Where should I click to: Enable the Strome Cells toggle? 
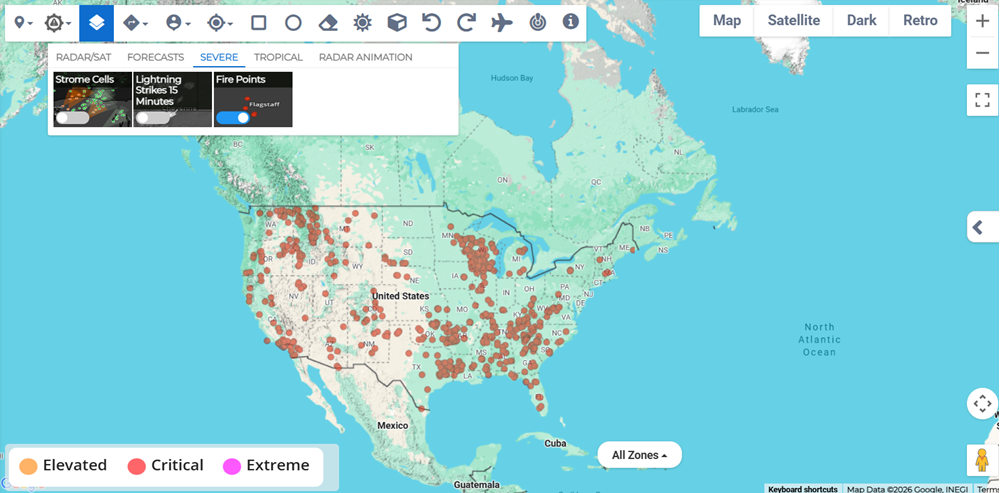(71, 118)
